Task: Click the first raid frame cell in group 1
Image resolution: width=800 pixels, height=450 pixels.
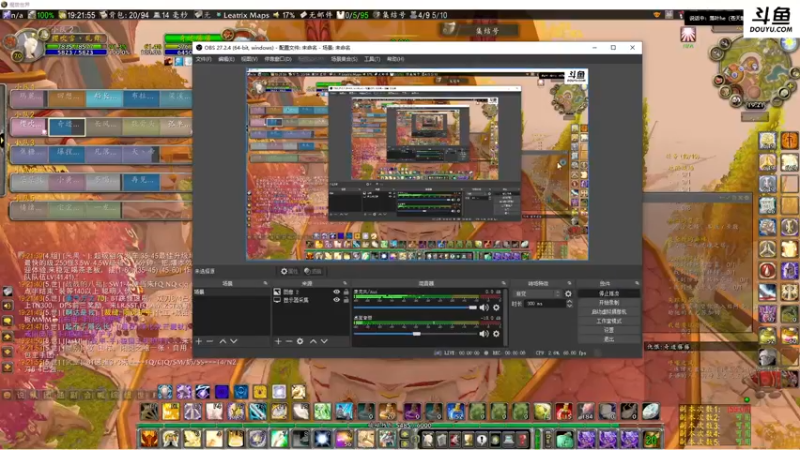Action: coord(29,97)
